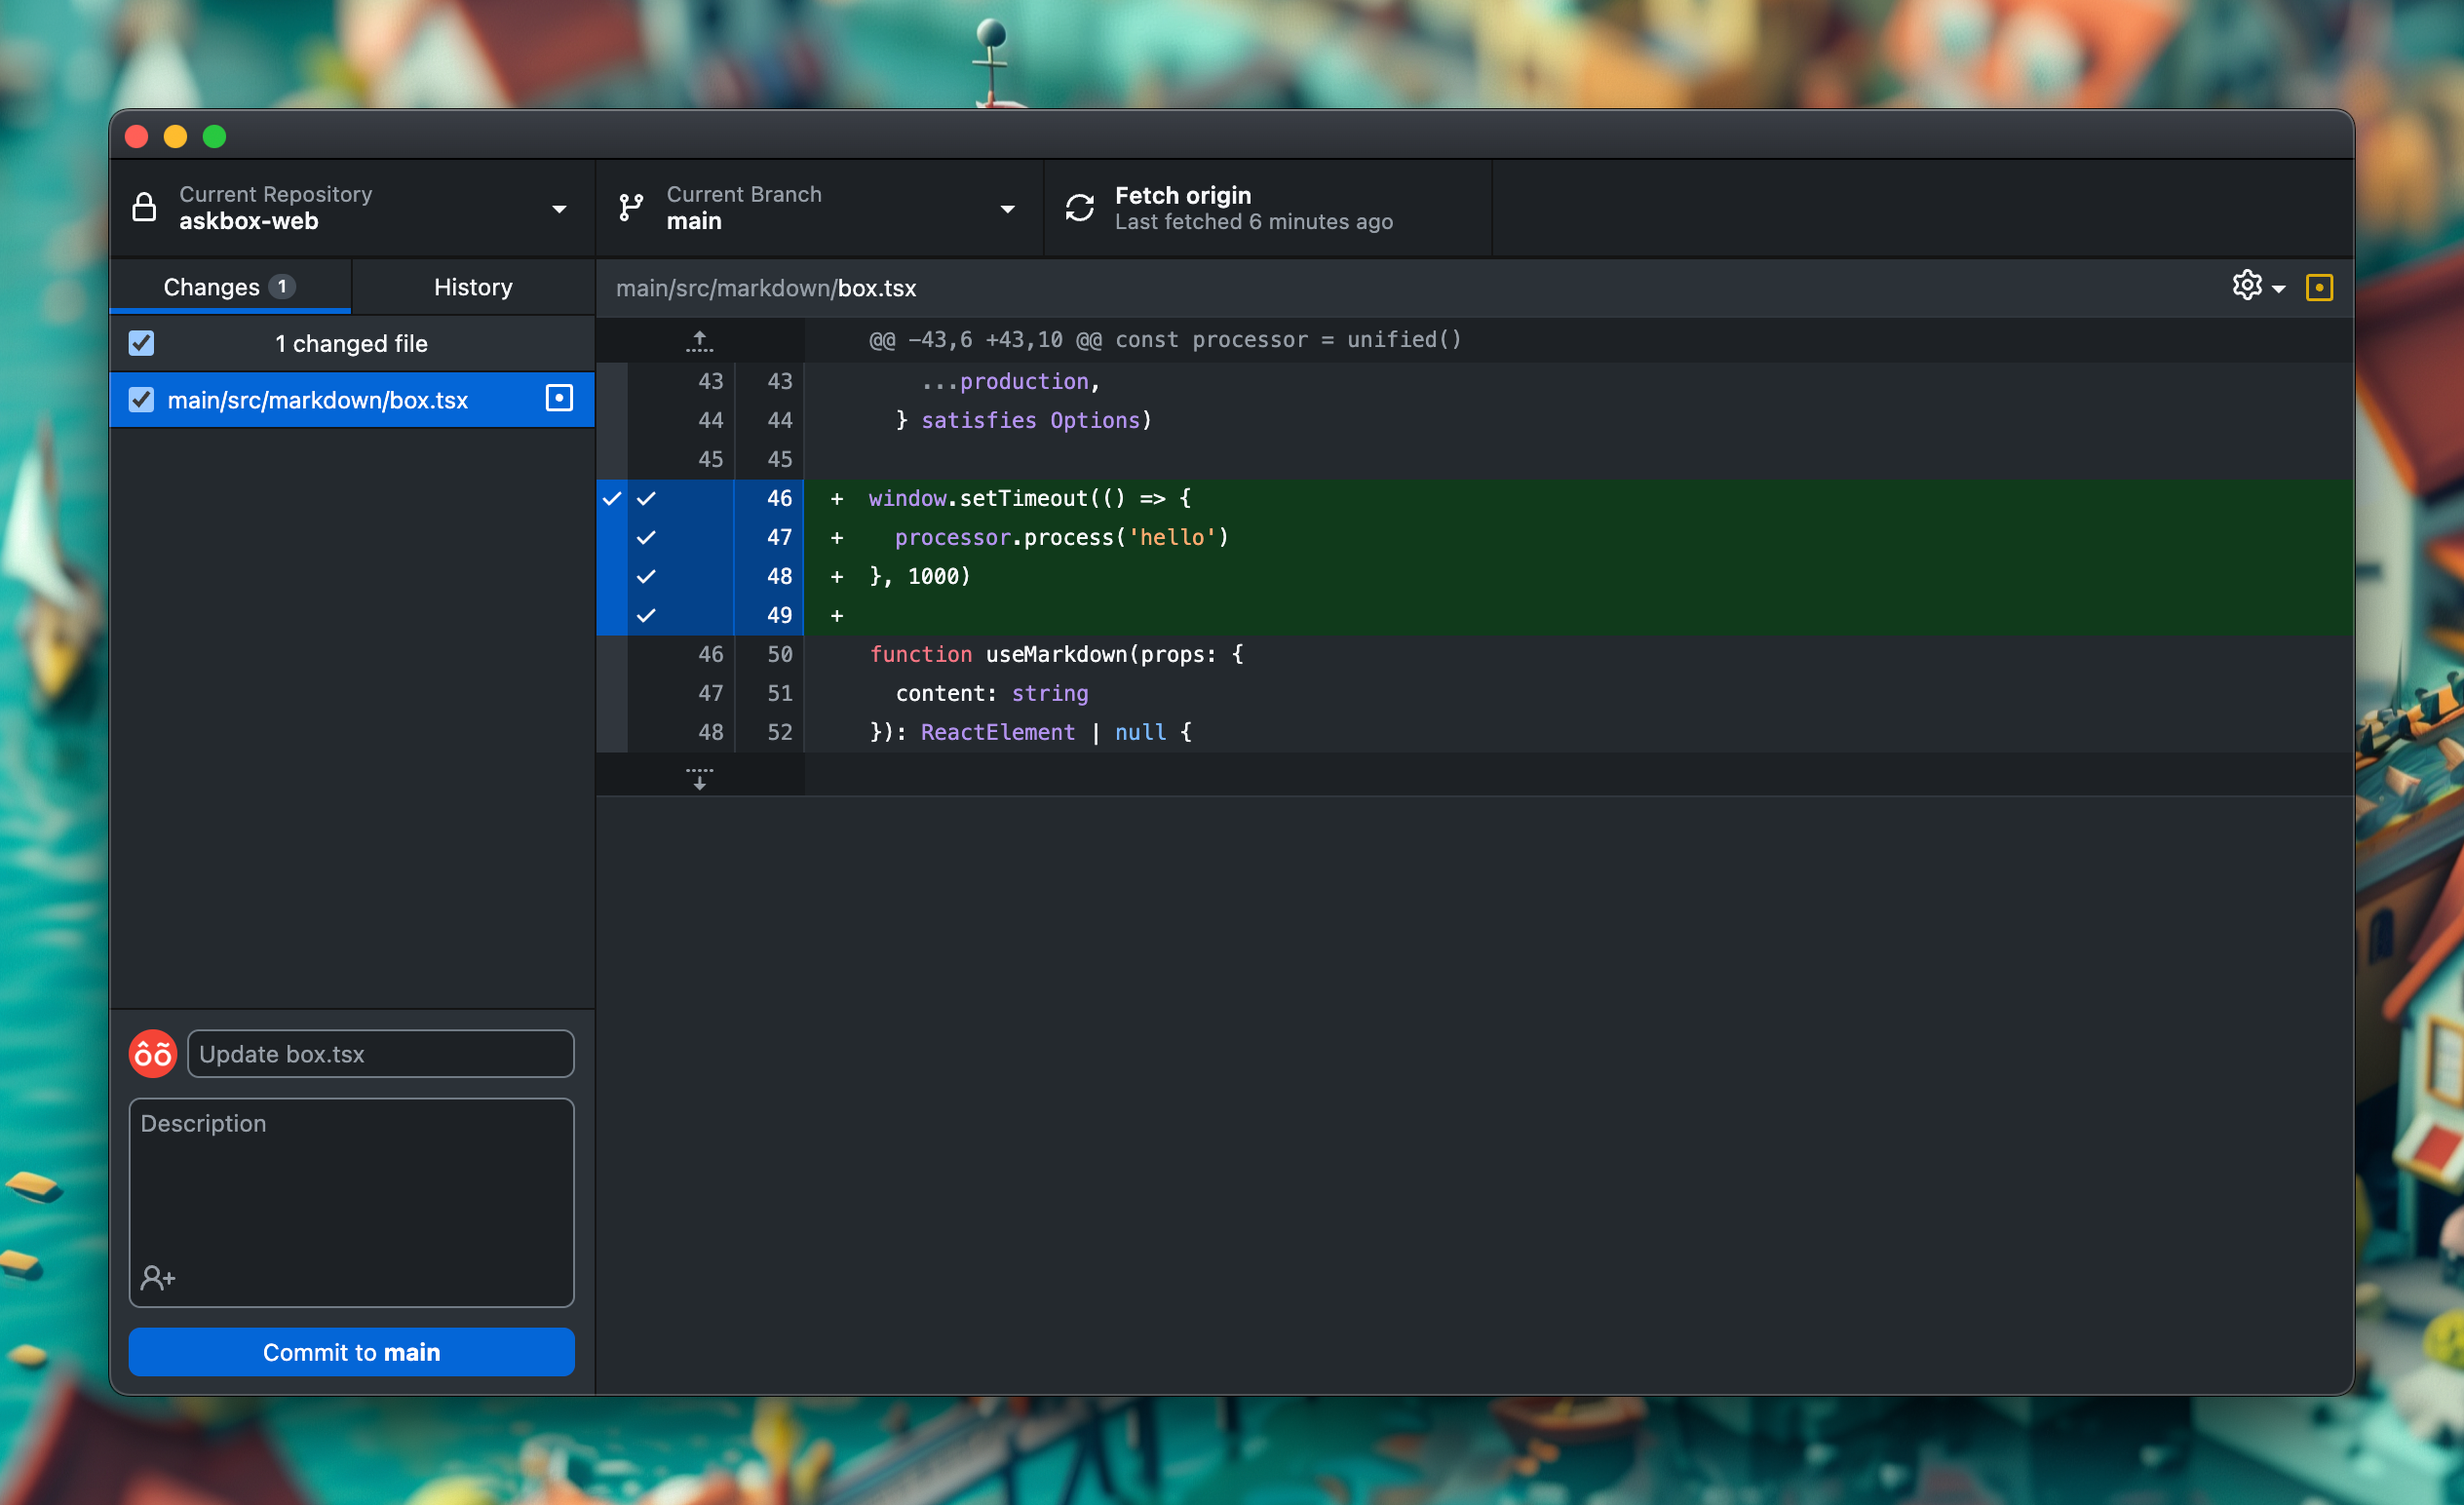
Task: Click the Description text area
Action: (352, 1202)
